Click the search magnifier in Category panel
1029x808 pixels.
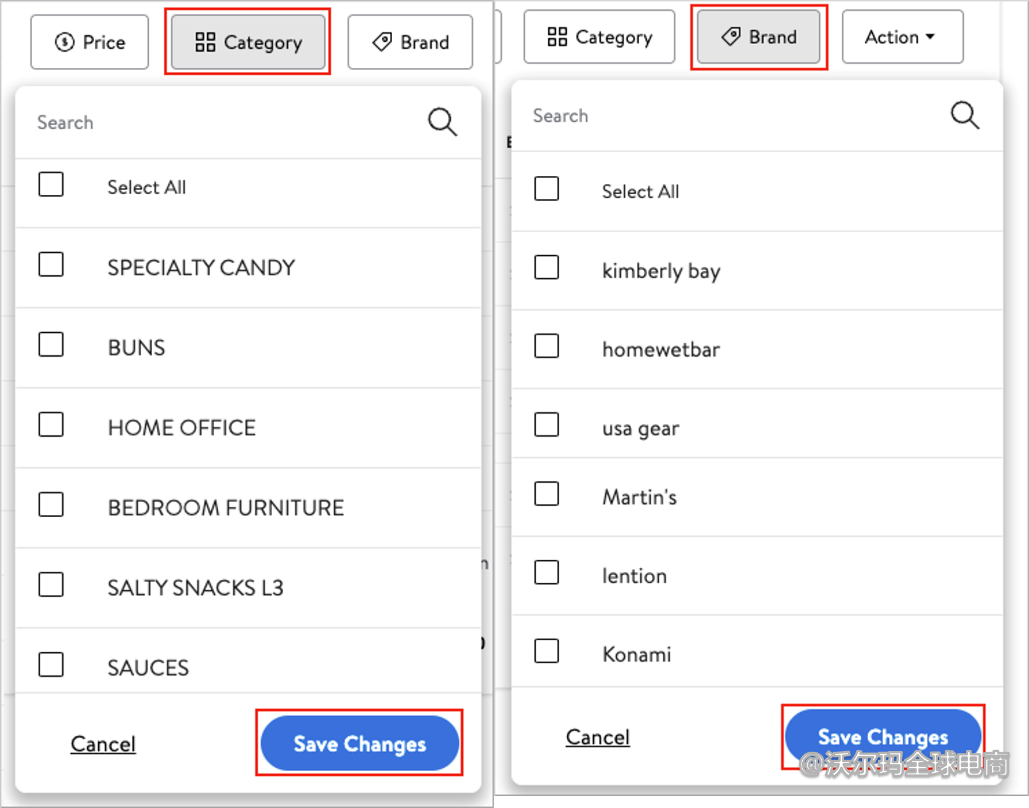coord(442,122)
